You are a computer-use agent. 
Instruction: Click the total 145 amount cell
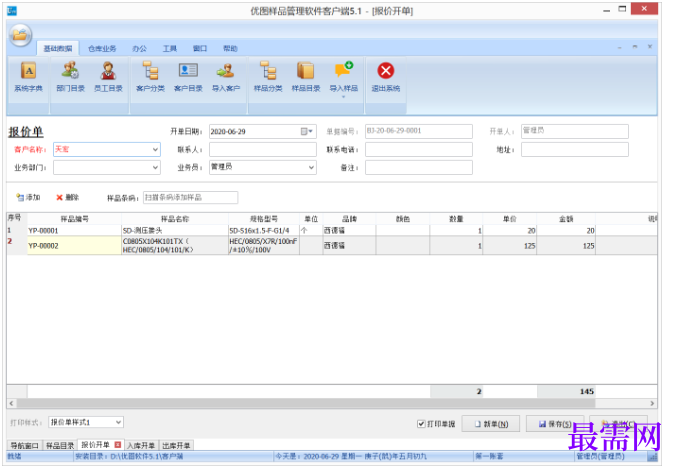[x=566, y=391]
